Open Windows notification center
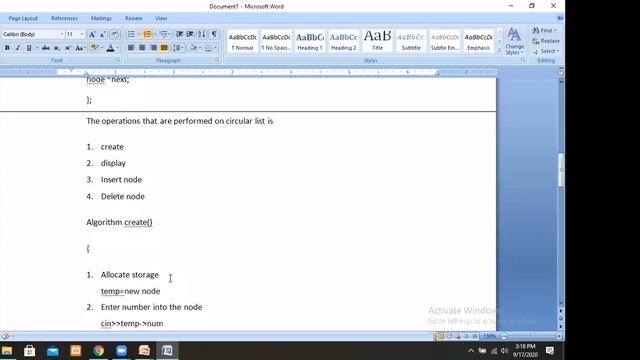Viewport: 640px width, 360px height. tap(550, 351)
